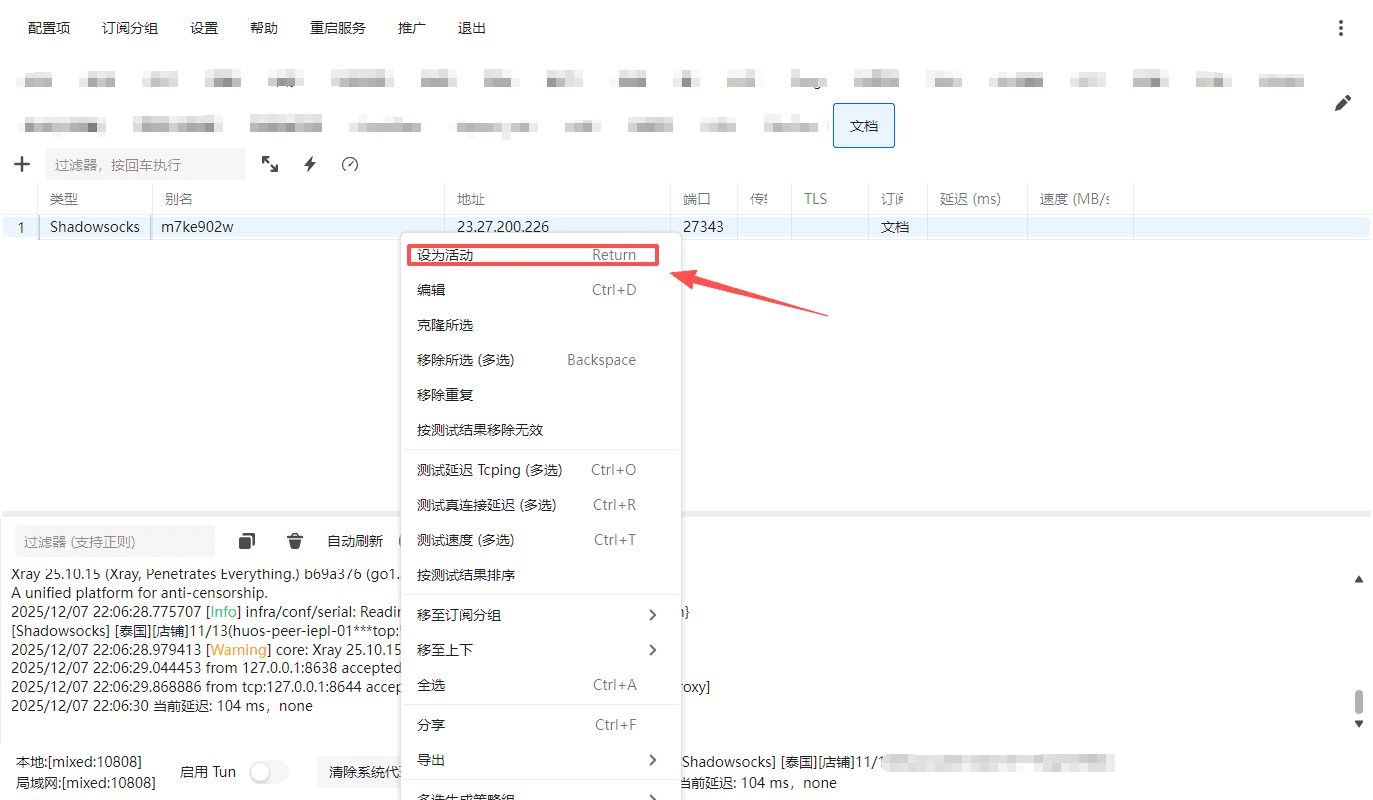Open the 订阅分组 menu item
Screen dimensions: 1373x800
pos(129,28)
